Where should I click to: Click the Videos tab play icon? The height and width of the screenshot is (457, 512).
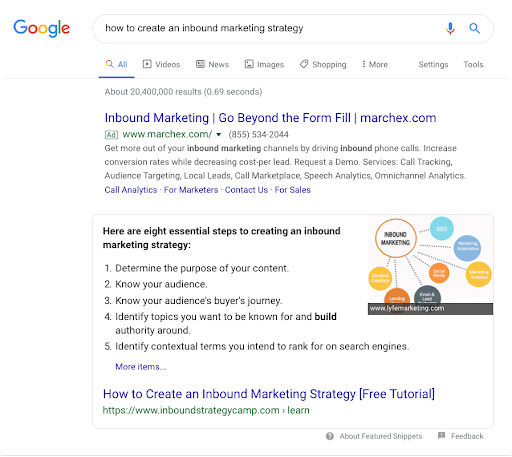(147, 64)
